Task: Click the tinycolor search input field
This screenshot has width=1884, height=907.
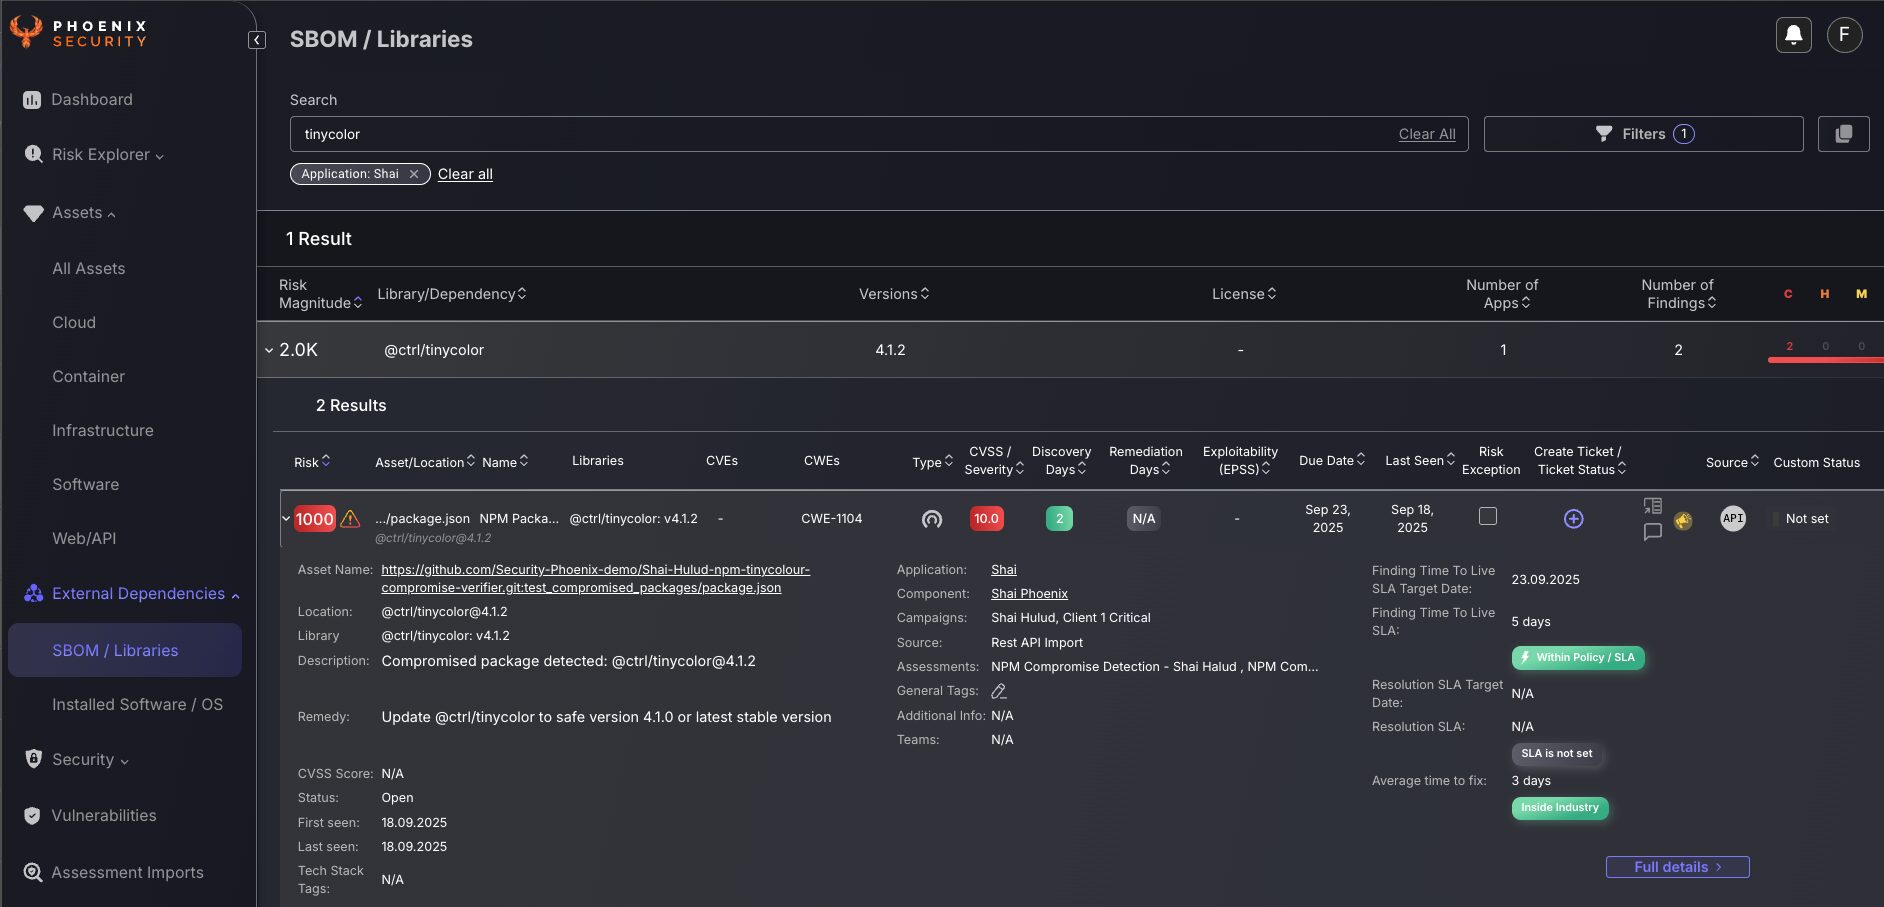Action: 840,134
